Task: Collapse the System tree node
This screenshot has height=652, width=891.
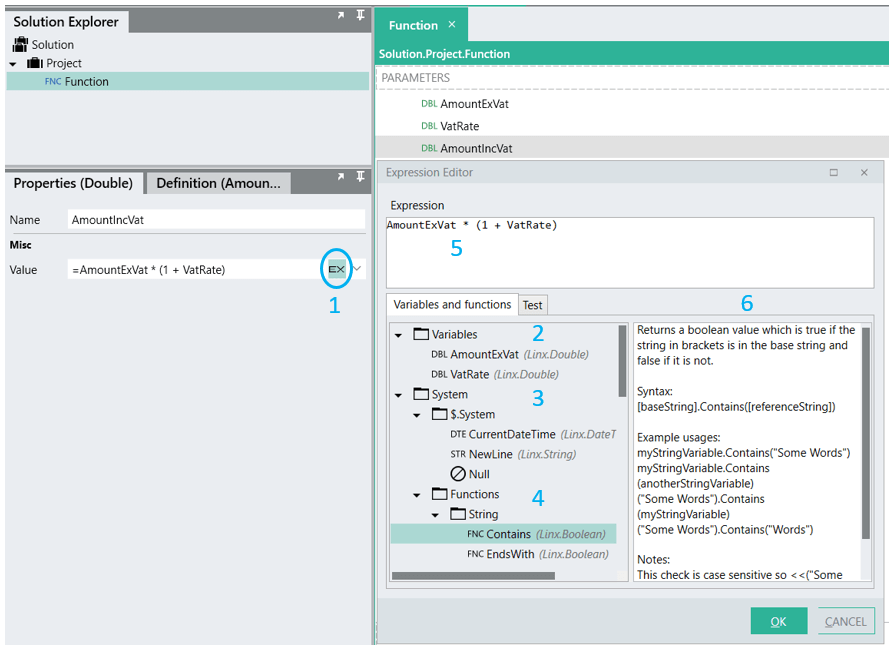Action: point(398,395)
